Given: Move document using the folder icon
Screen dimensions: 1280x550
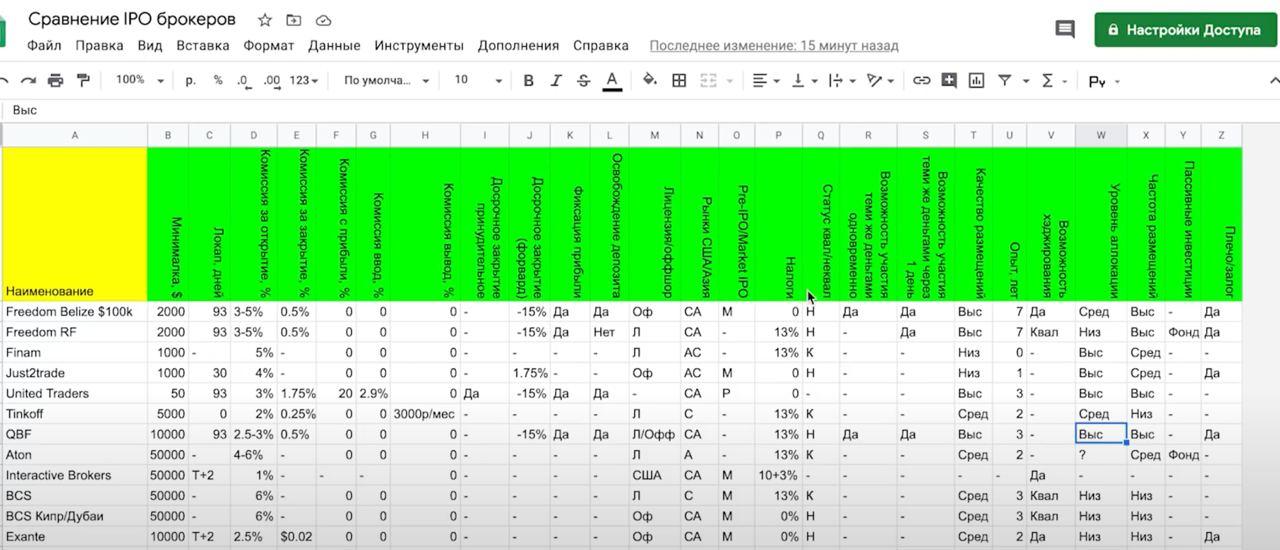Looking at the screenshot, I should pos(293,20).
